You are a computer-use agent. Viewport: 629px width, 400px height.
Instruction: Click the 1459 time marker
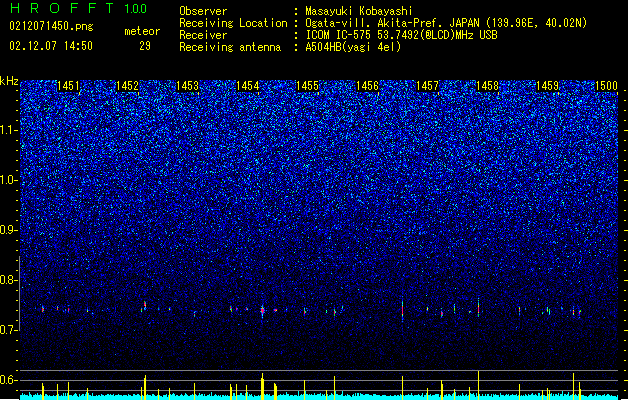click(x=547, y=85)
